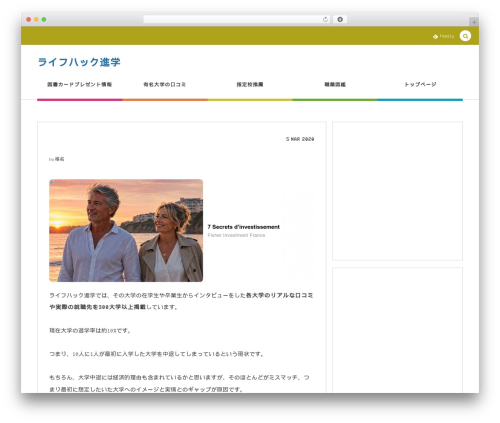This screenshot has height=423, width=500.
Task: Click the 5 MAR 2020 post date
Action: point(300,139)
